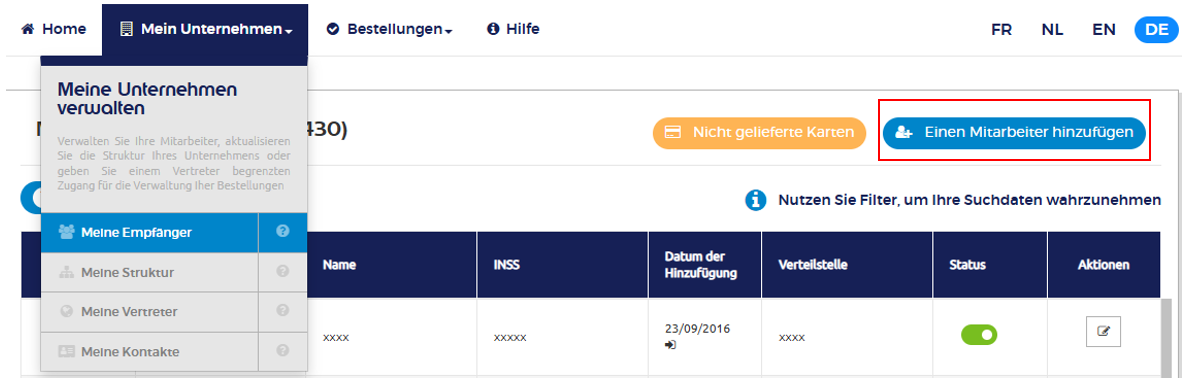
Task: Click the table's vertical scrollbar
Action: coord(1167,336)
